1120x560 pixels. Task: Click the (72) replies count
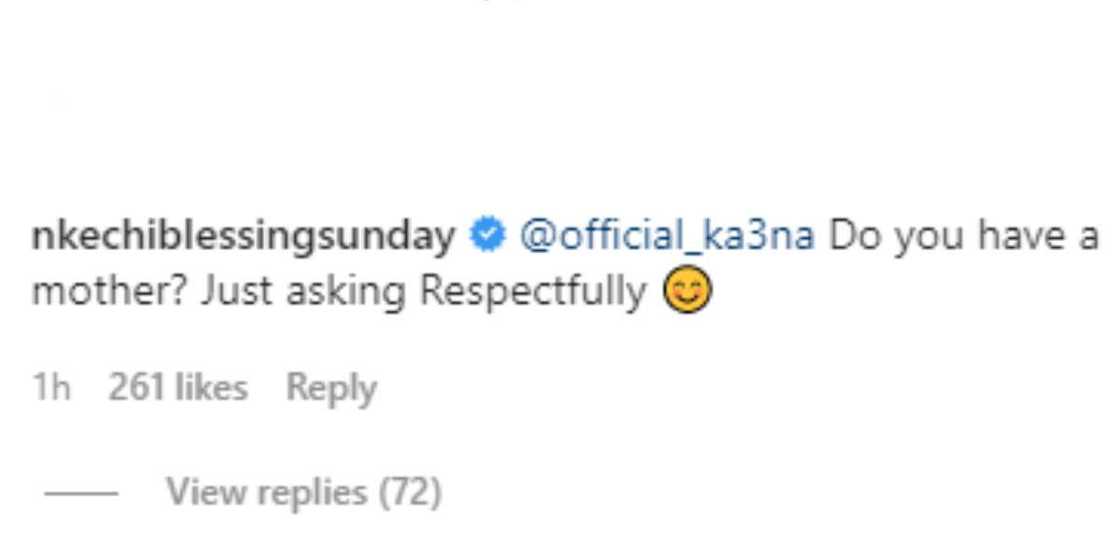pyautogui.click(x=409, y=492)
